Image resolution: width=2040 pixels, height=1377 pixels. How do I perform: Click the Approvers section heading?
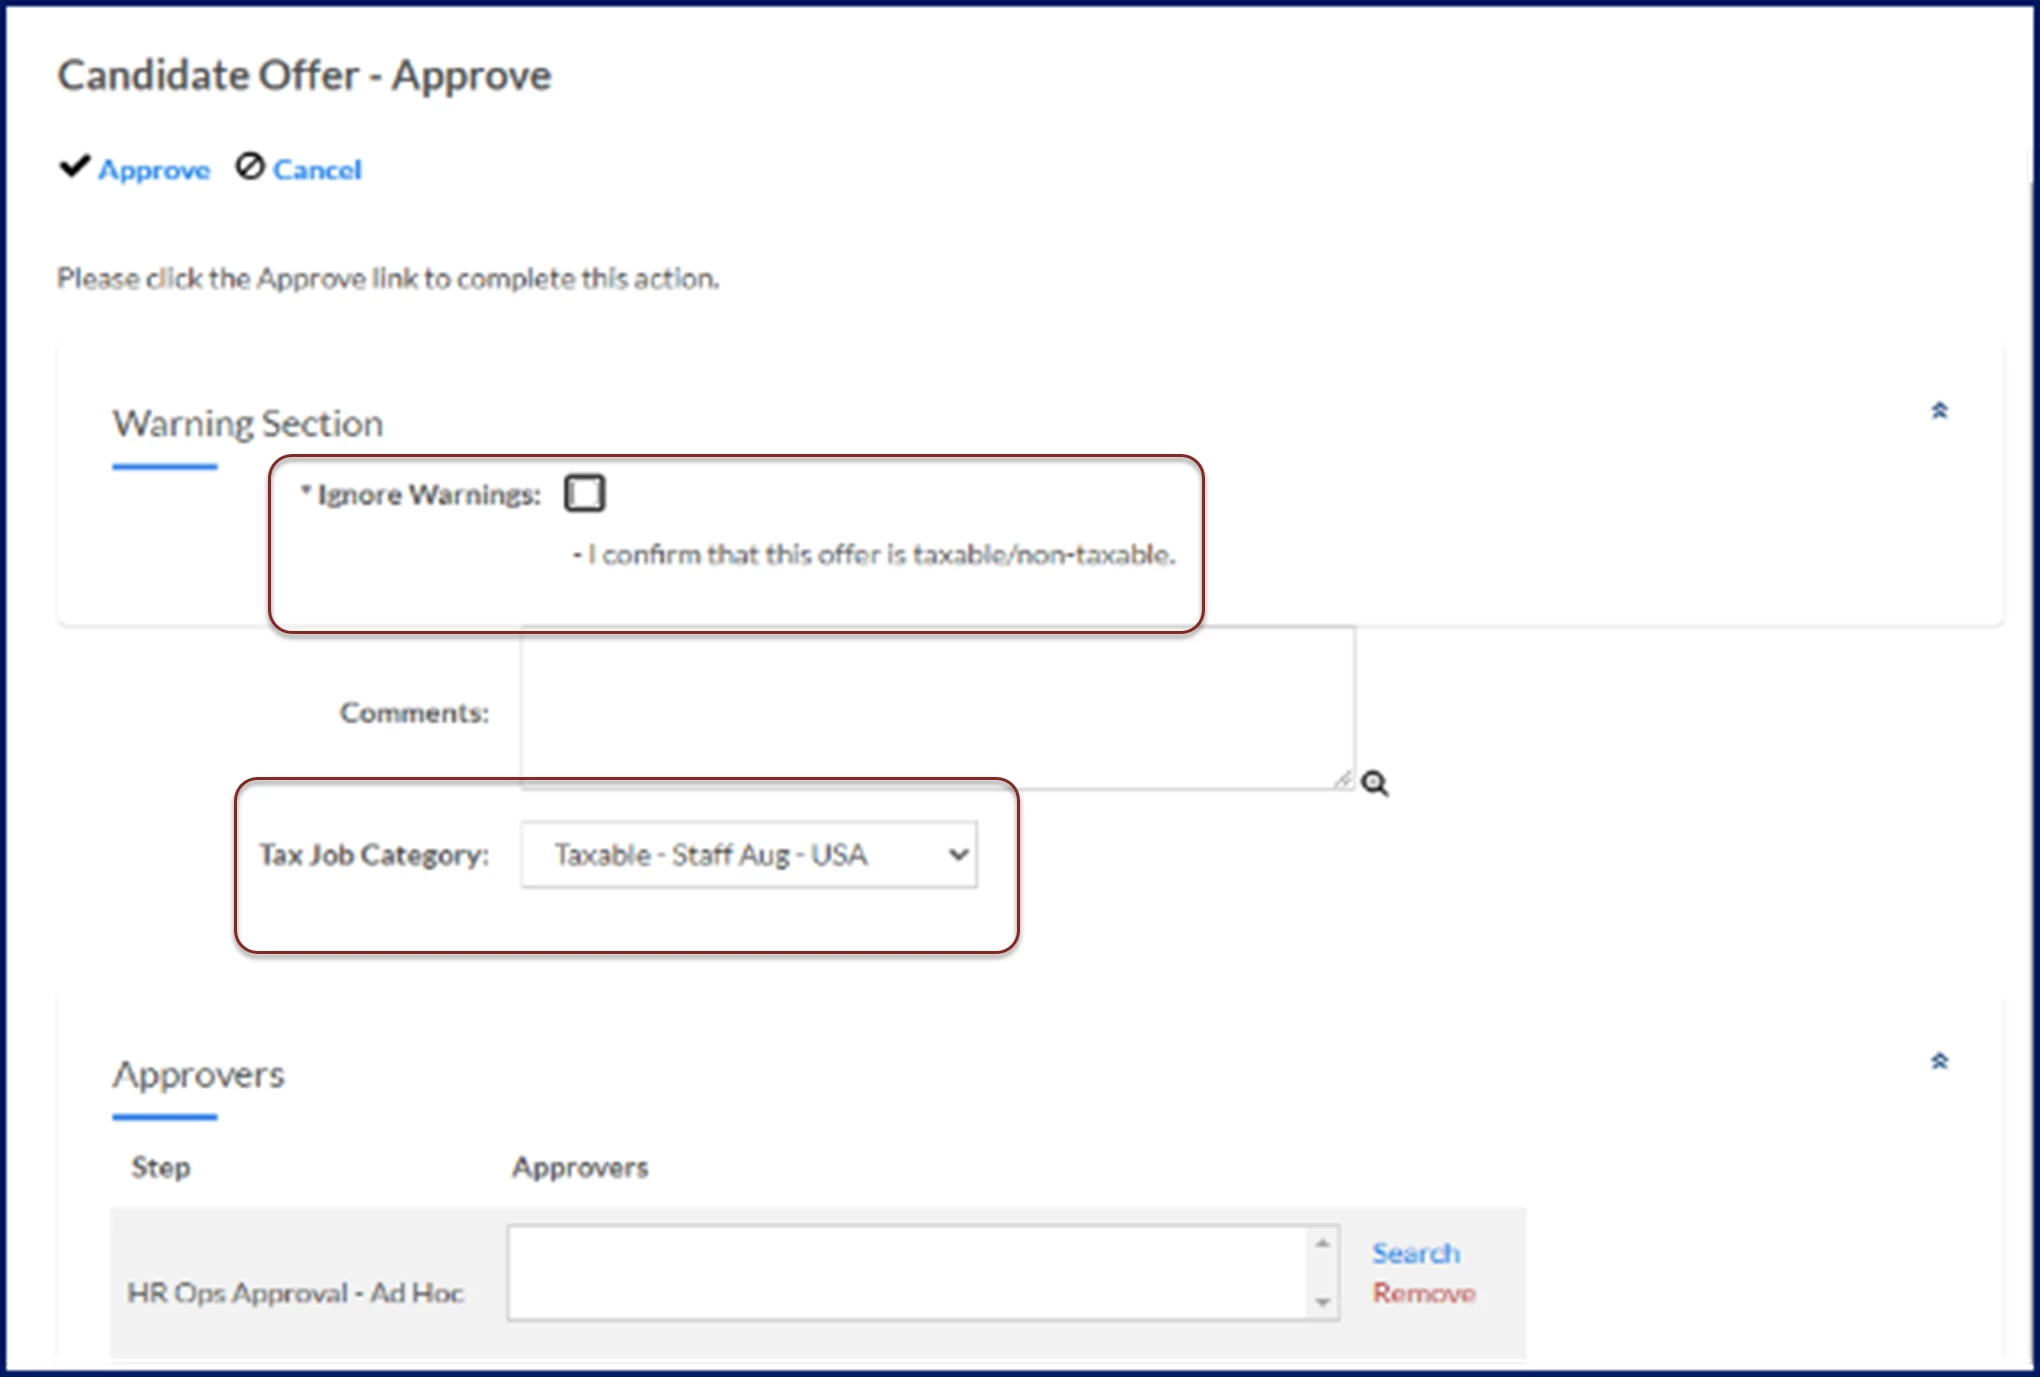click(x=198, y=1074)
